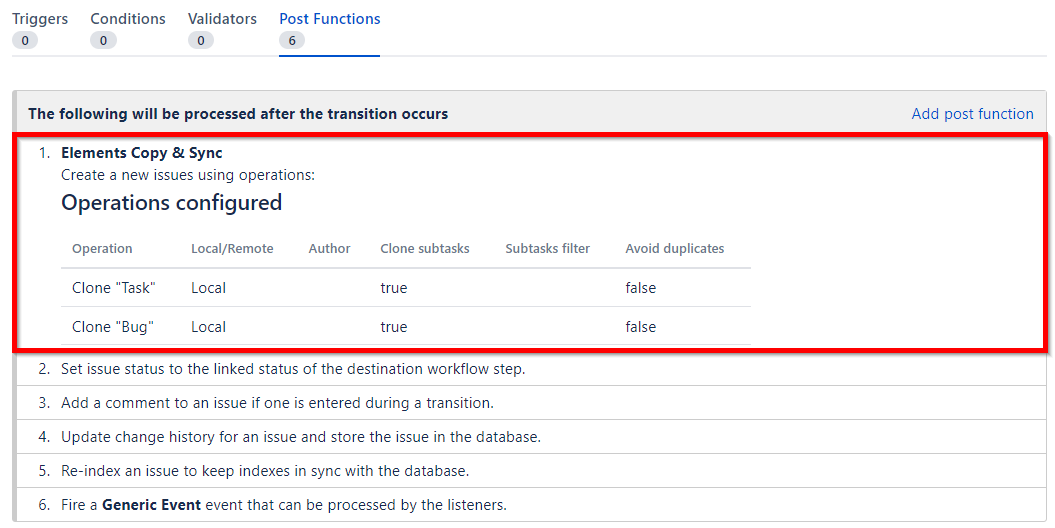Click the Subtasks filter column header
This screenshot has height=528, width=1055.
click(x=547, y=249)
